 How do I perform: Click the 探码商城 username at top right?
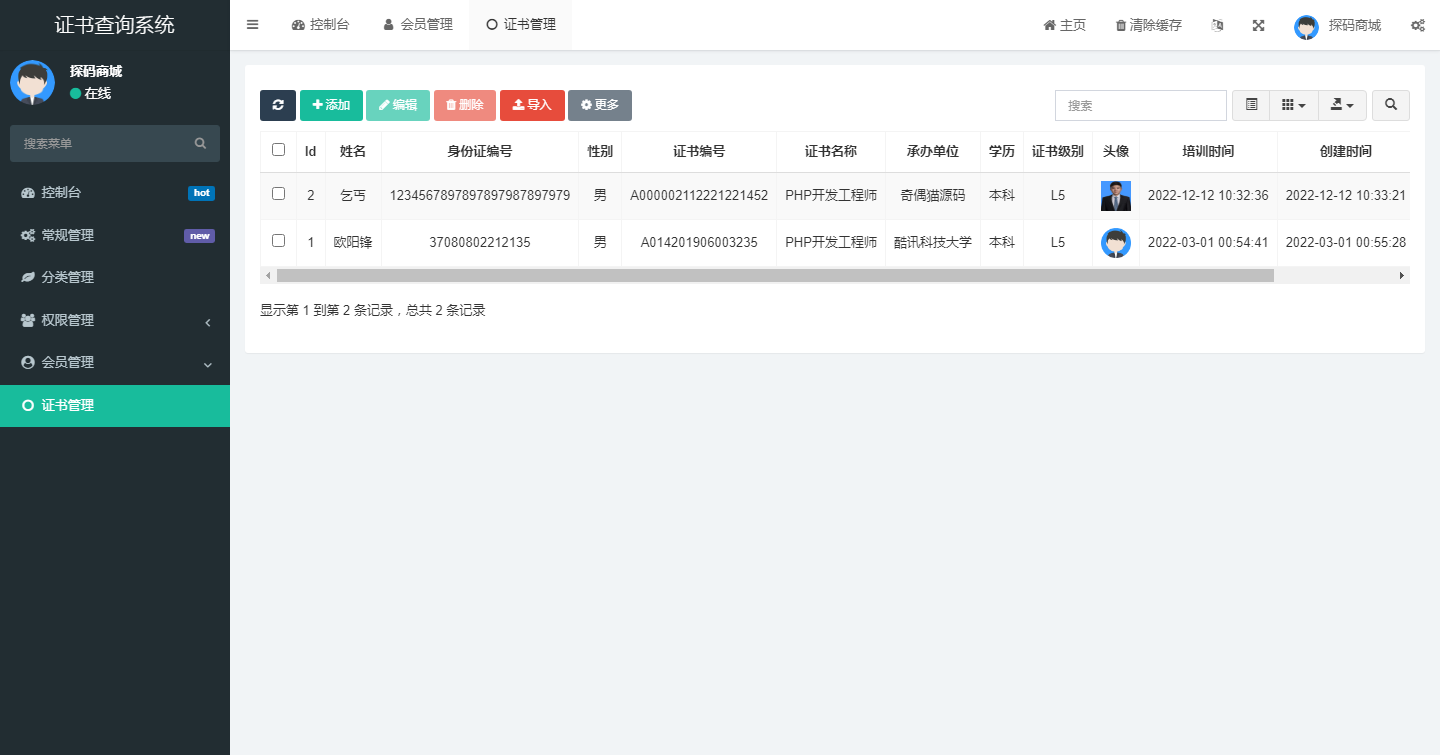point(1355,25)
